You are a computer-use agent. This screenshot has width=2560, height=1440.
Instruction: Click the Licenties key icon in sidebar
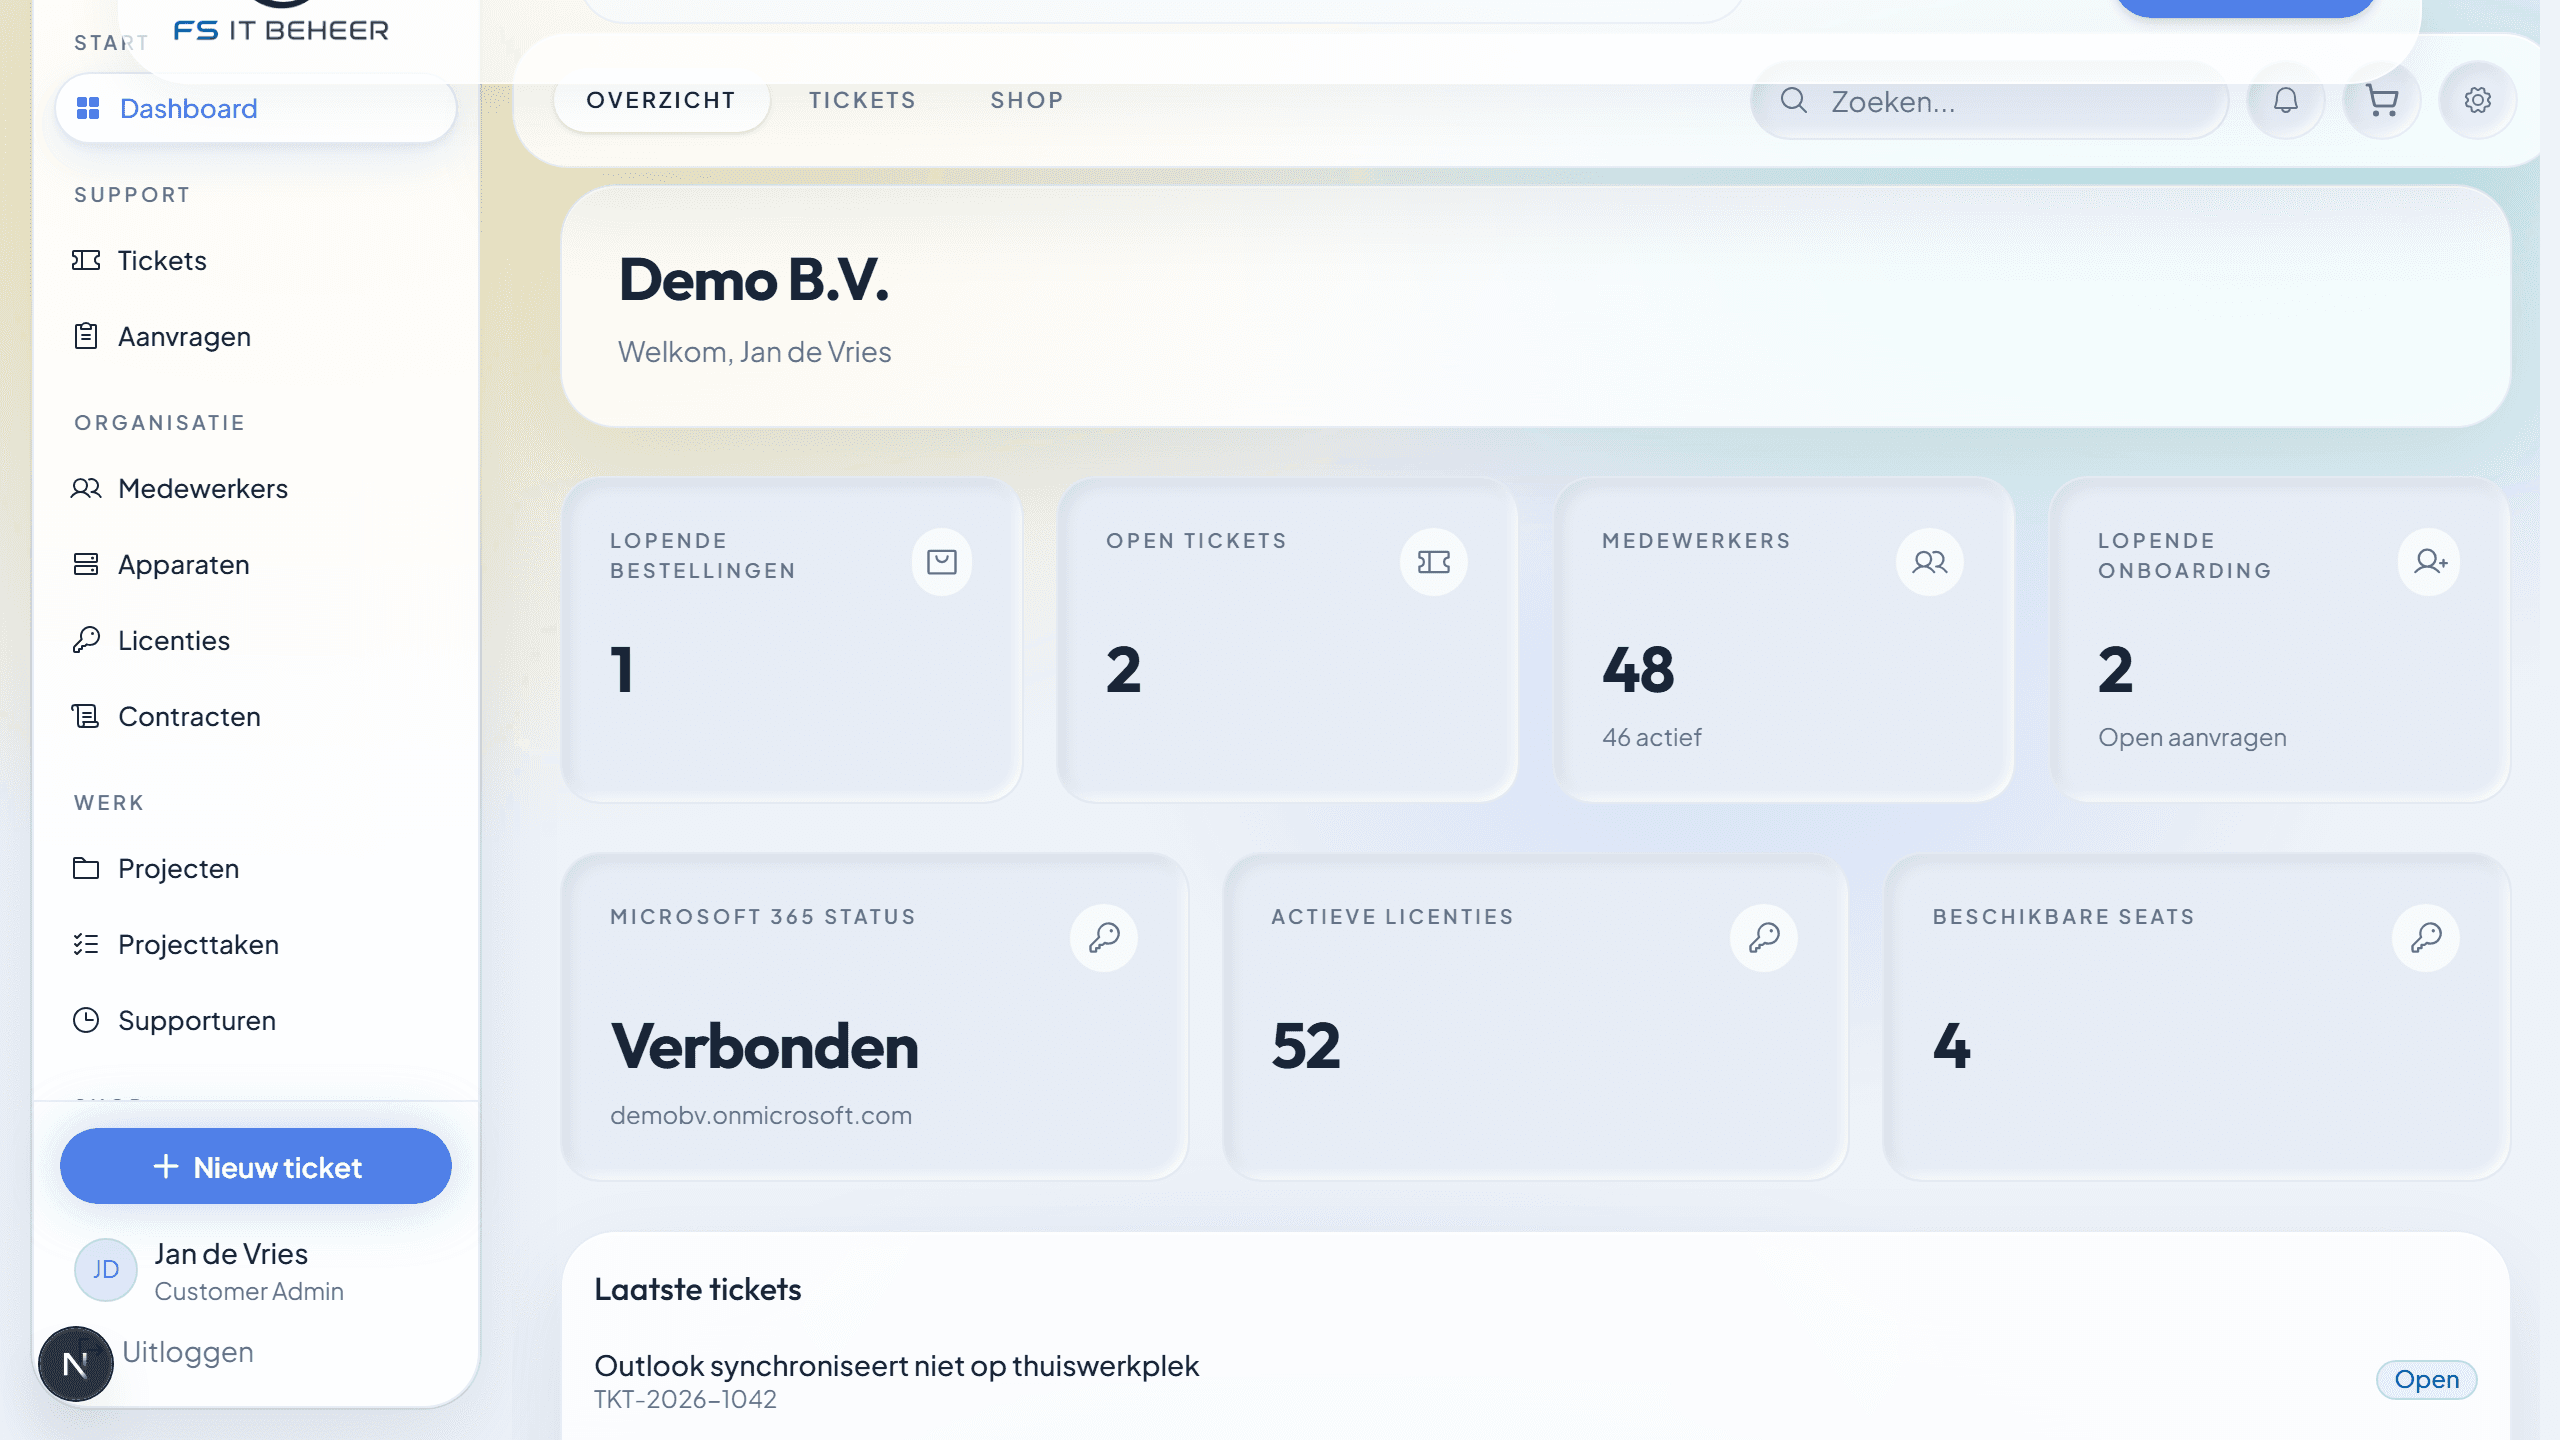86,640
